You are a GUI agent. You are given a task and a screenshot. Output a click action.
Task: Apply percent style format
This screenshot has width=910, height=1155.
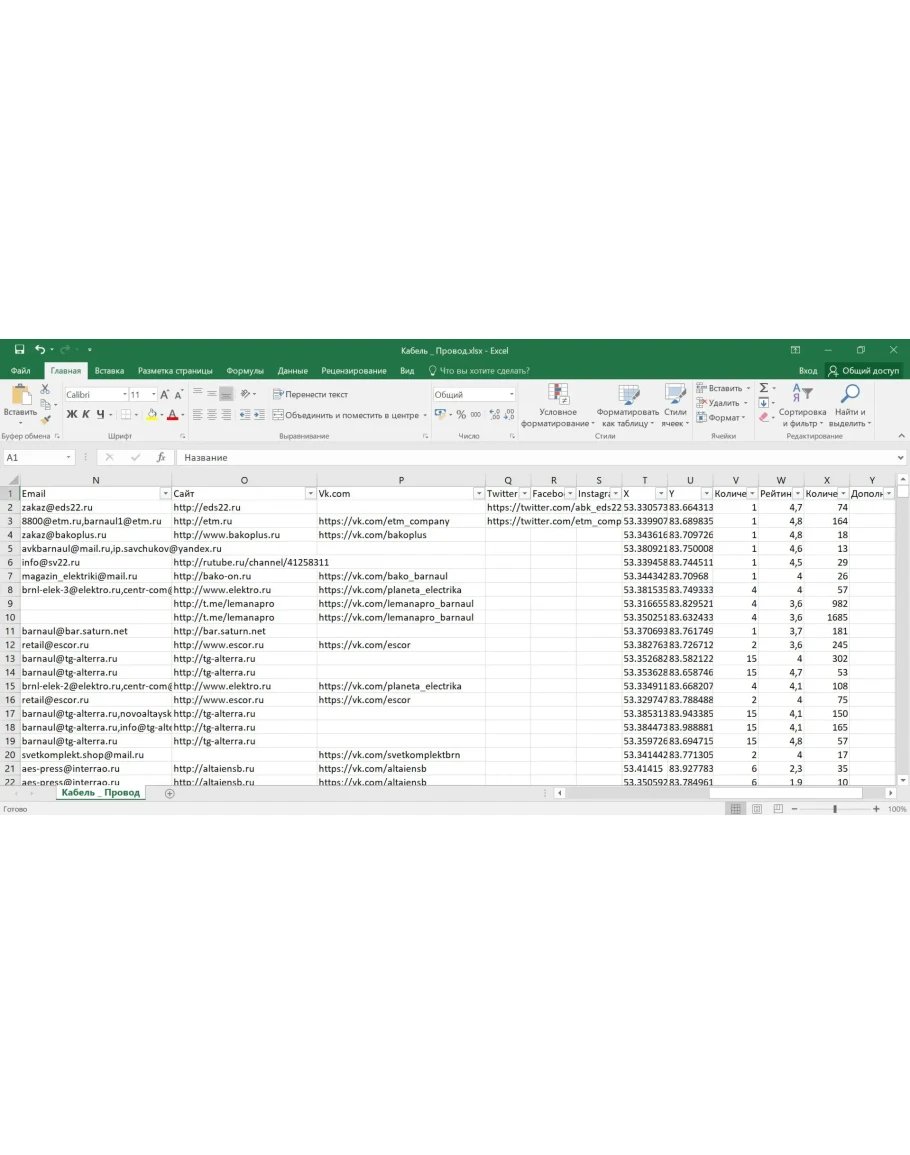[461, 415]
